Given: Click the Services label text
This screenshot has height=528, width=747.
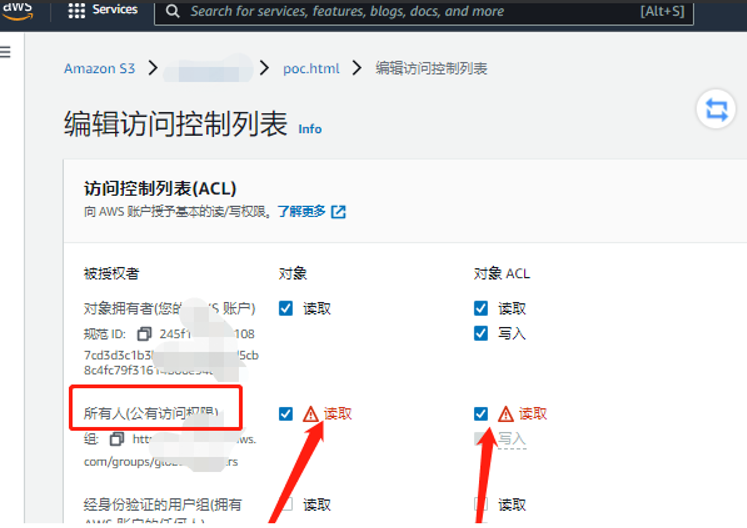Looking at the screenshot, I should [x=115, y=10].
